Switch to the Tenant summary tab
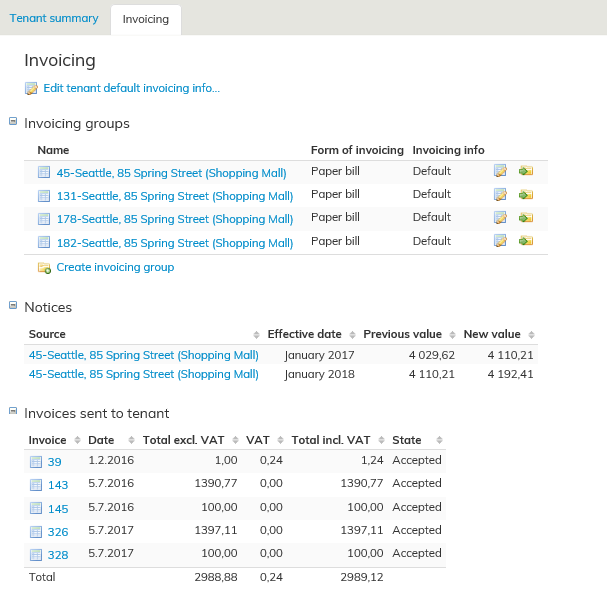Image resolution: width=607 pixels, height=598 pixels. point(54,18)
